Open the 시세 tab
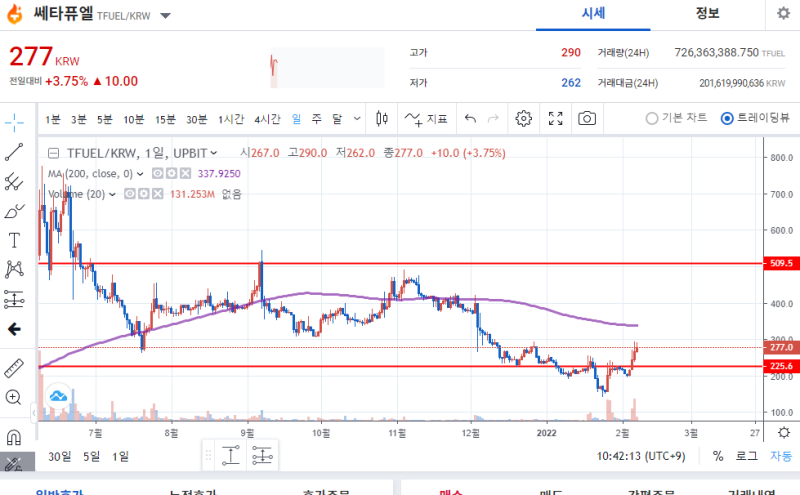This screenshot has height=495, width=800. [x=593, y=14]
